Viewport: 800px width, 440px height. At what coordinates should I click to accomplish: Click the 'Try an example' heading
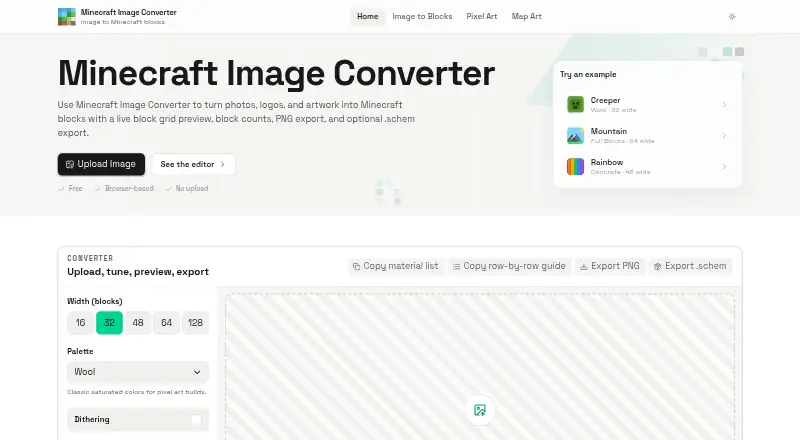(x=588, y=75)
